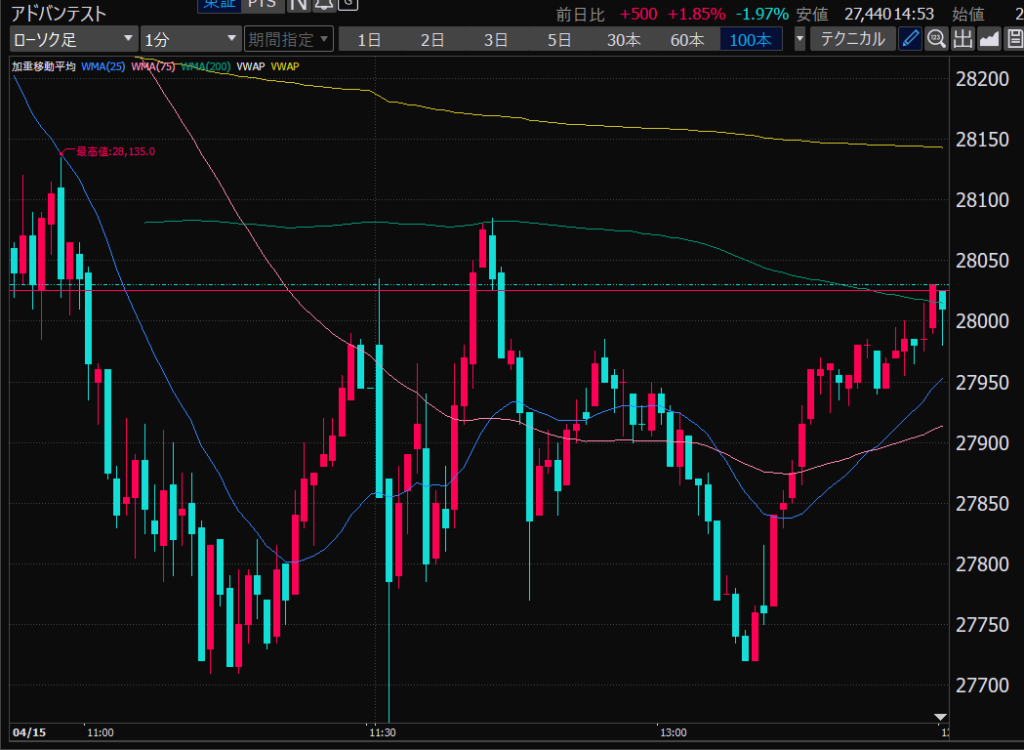This screenshot has height=750, width=1024.
Task: Open the ローソク足 chart type dropdown
Action: pos(74,40)
